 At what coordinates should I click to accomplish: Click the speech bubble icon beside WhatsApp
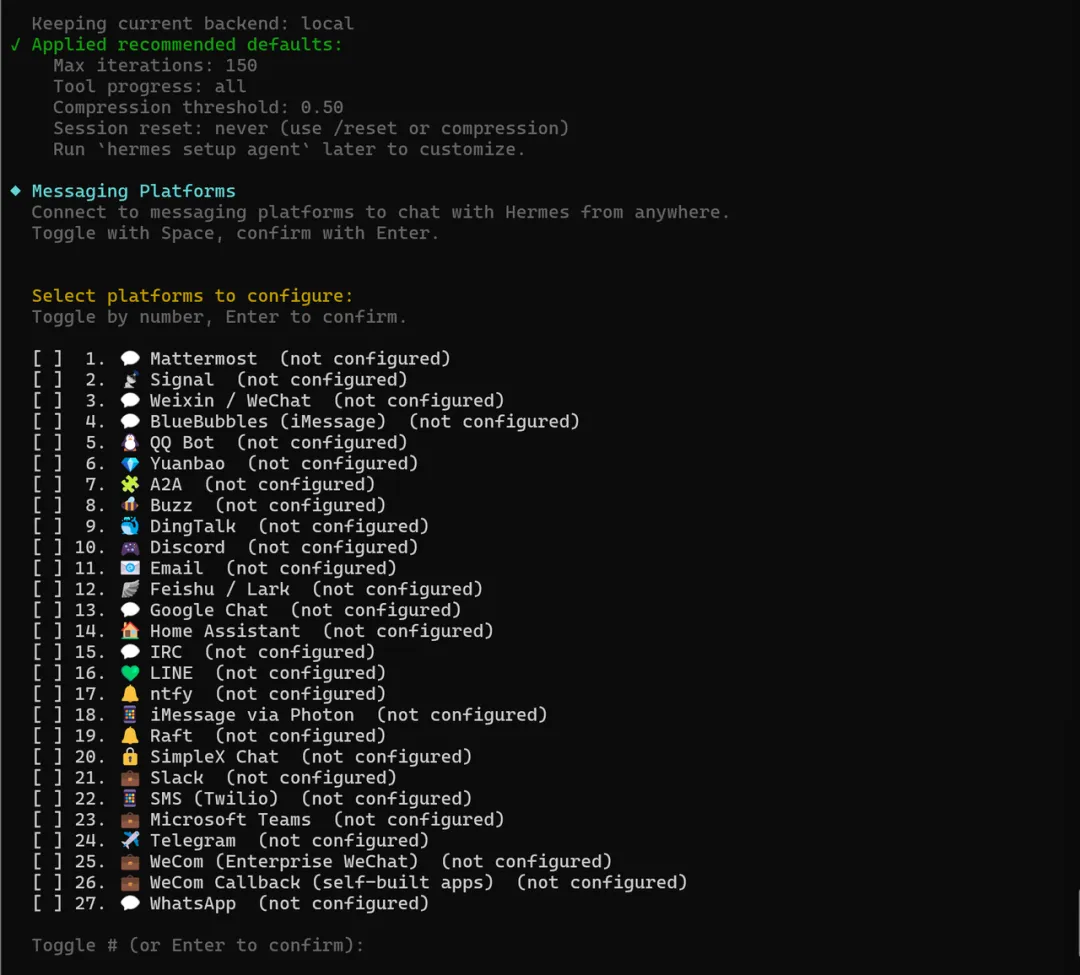pyautogui.click(x=129, y=903)
